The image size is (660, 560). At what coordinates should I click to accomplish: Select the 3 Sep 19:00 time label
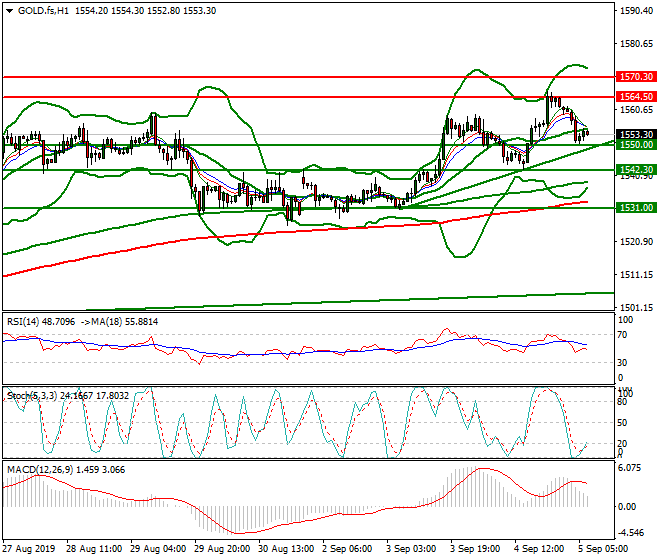tap(475, 549)
